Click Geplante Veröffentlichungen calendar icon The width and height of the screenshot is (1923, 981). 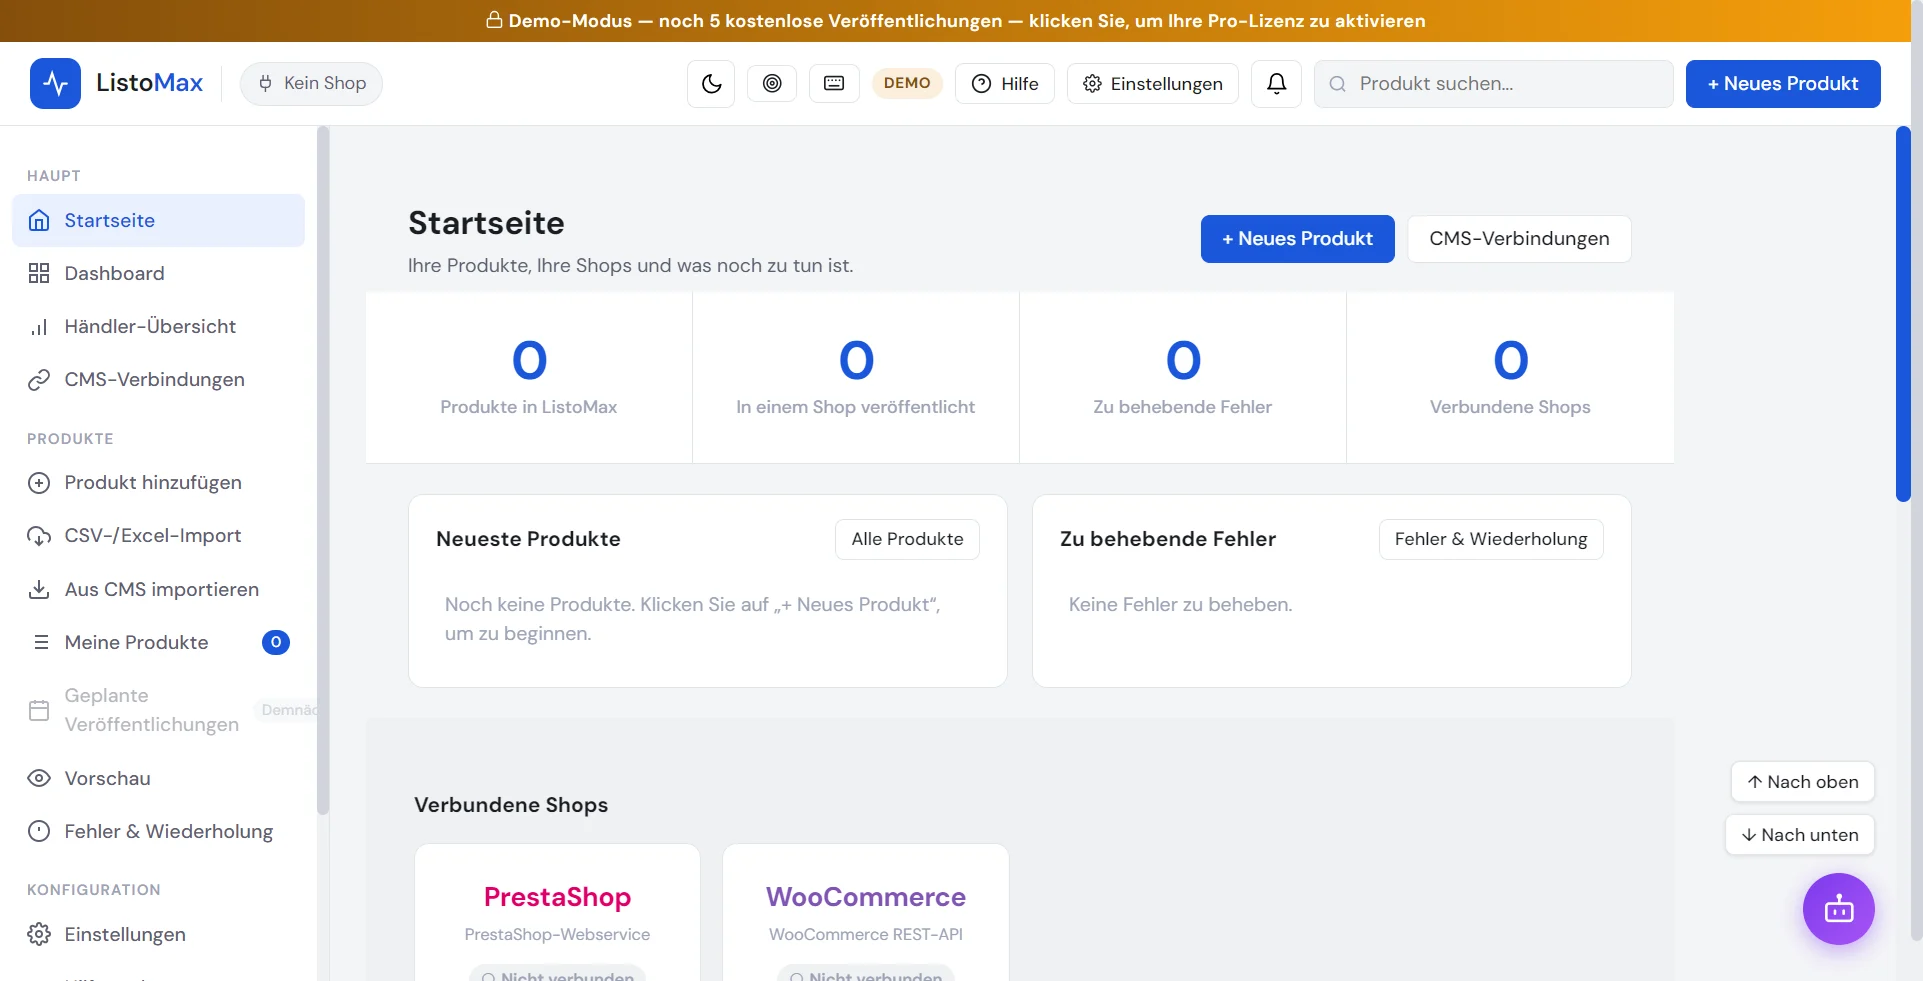[39, 711]
